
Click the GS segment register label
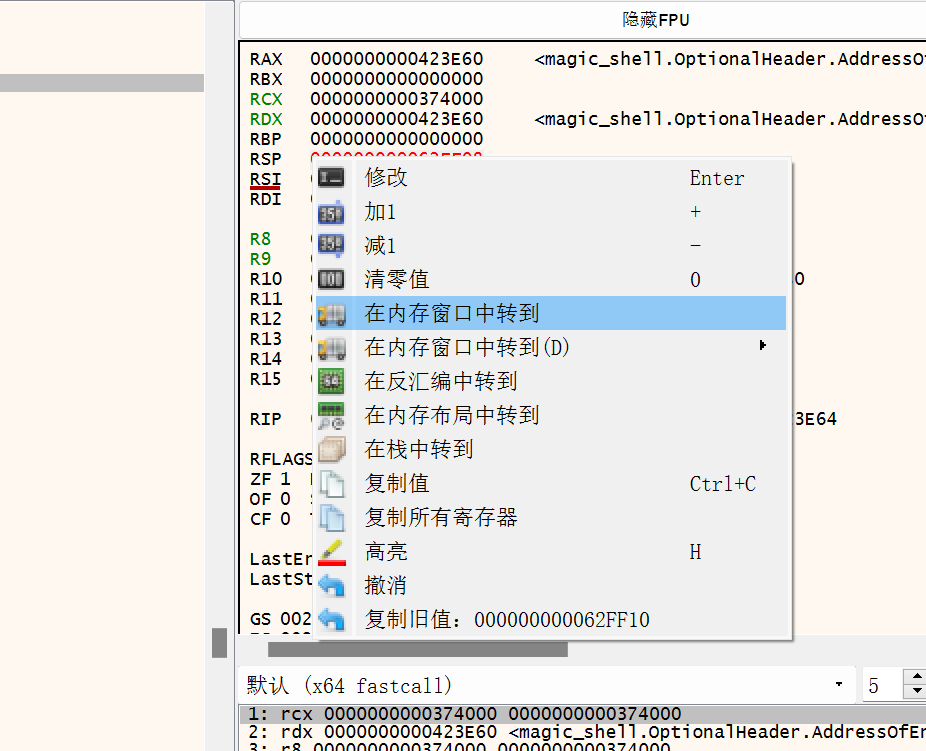[x=260, y=619]
